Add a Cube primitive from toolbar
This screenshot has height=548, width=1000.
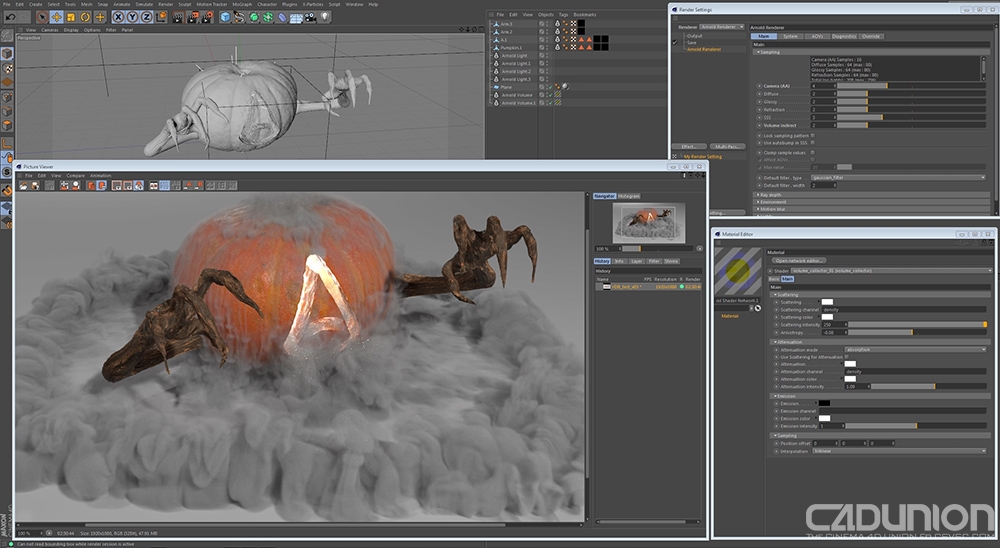225,17
